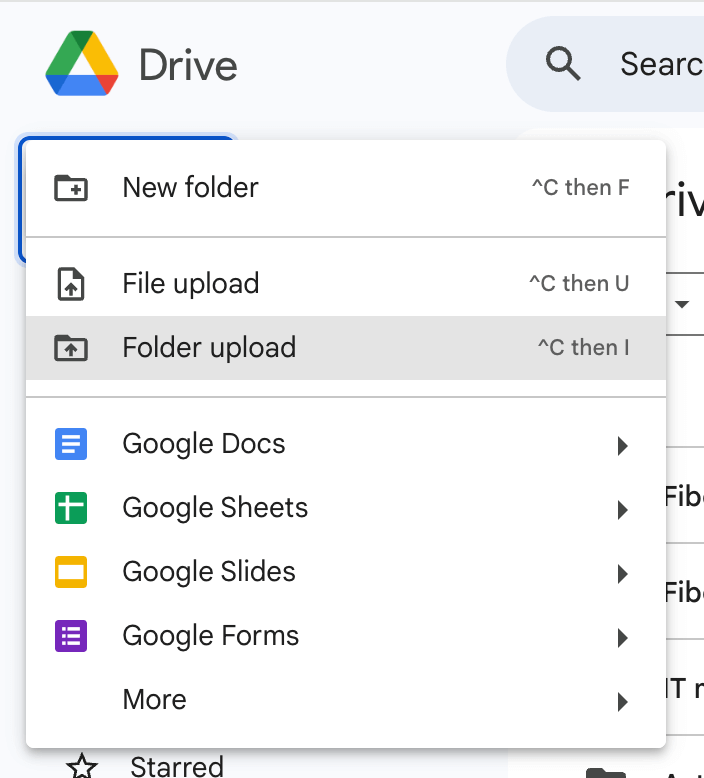Click the Search in Drive field

[x=605, y=64]
